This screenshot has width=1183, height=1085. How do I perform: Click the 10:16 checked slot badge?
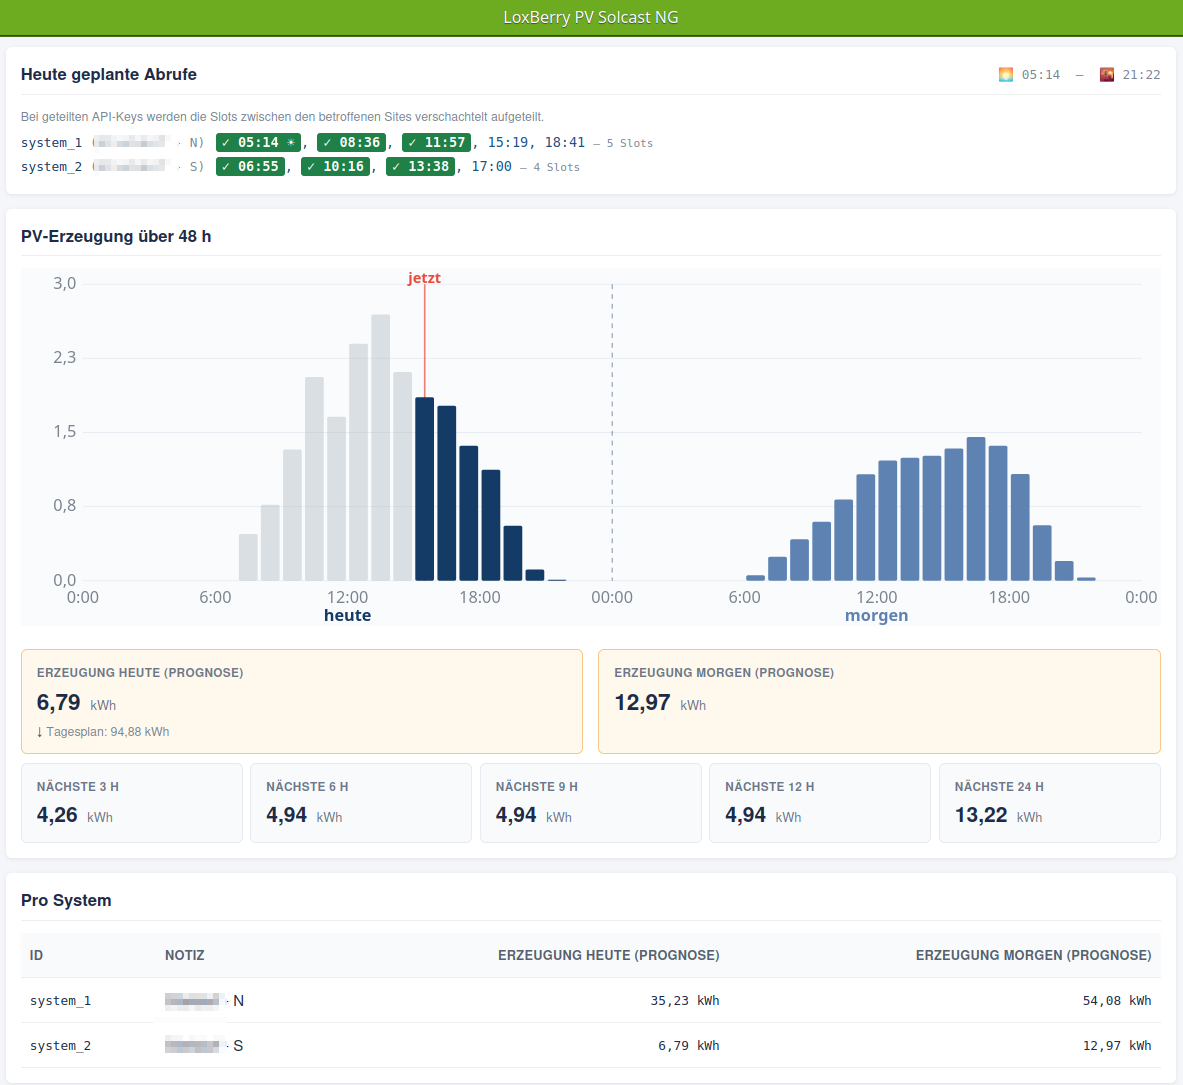pyautogui.click(x=336, y=167)
